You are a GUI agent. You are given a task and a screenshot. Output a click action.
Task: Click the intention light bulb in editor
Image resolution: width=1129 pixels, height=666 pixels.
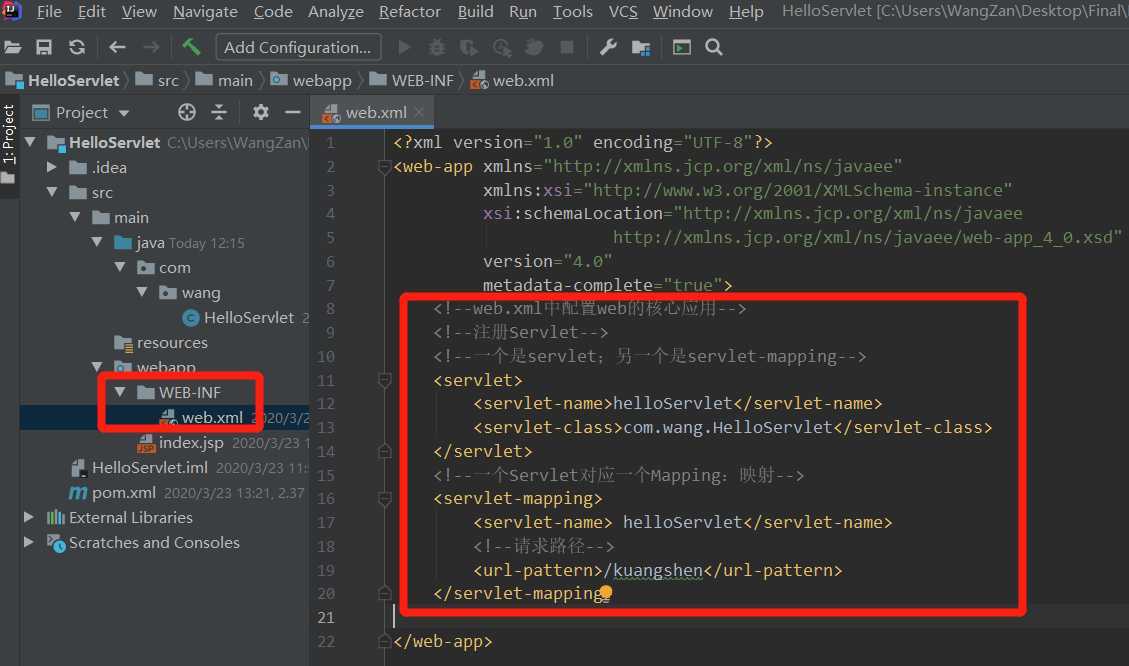606,593
